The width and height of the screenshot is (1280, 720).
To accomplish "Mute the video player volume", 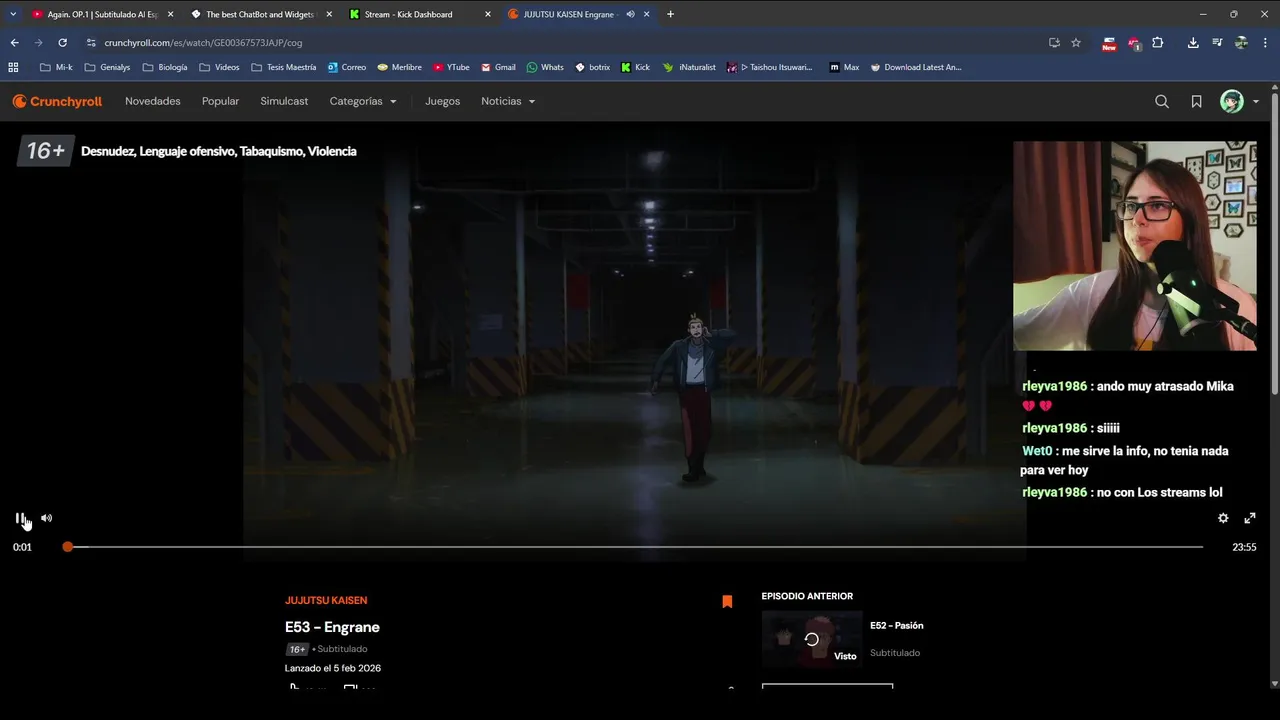I will 46,518.
